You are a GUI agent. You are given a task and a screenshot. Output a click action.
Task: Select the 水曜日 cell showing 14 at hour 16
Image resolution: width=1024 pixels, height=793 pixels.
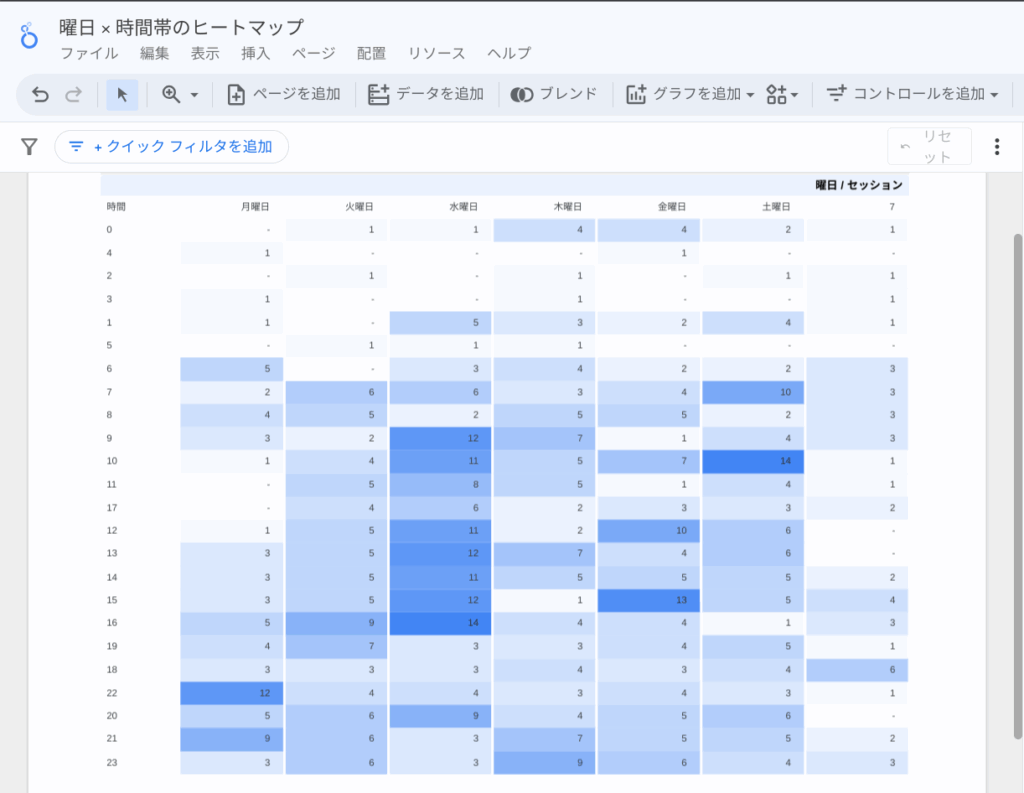pos(440,623)
